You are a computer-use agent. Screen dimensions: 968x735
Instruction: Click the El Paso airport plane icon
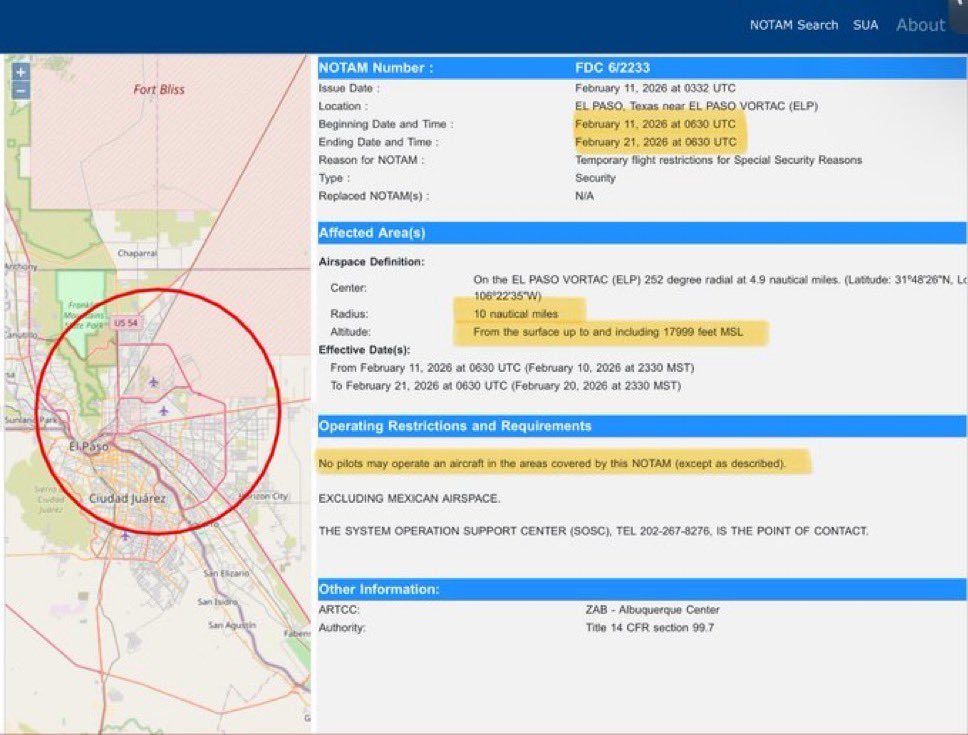163,410
